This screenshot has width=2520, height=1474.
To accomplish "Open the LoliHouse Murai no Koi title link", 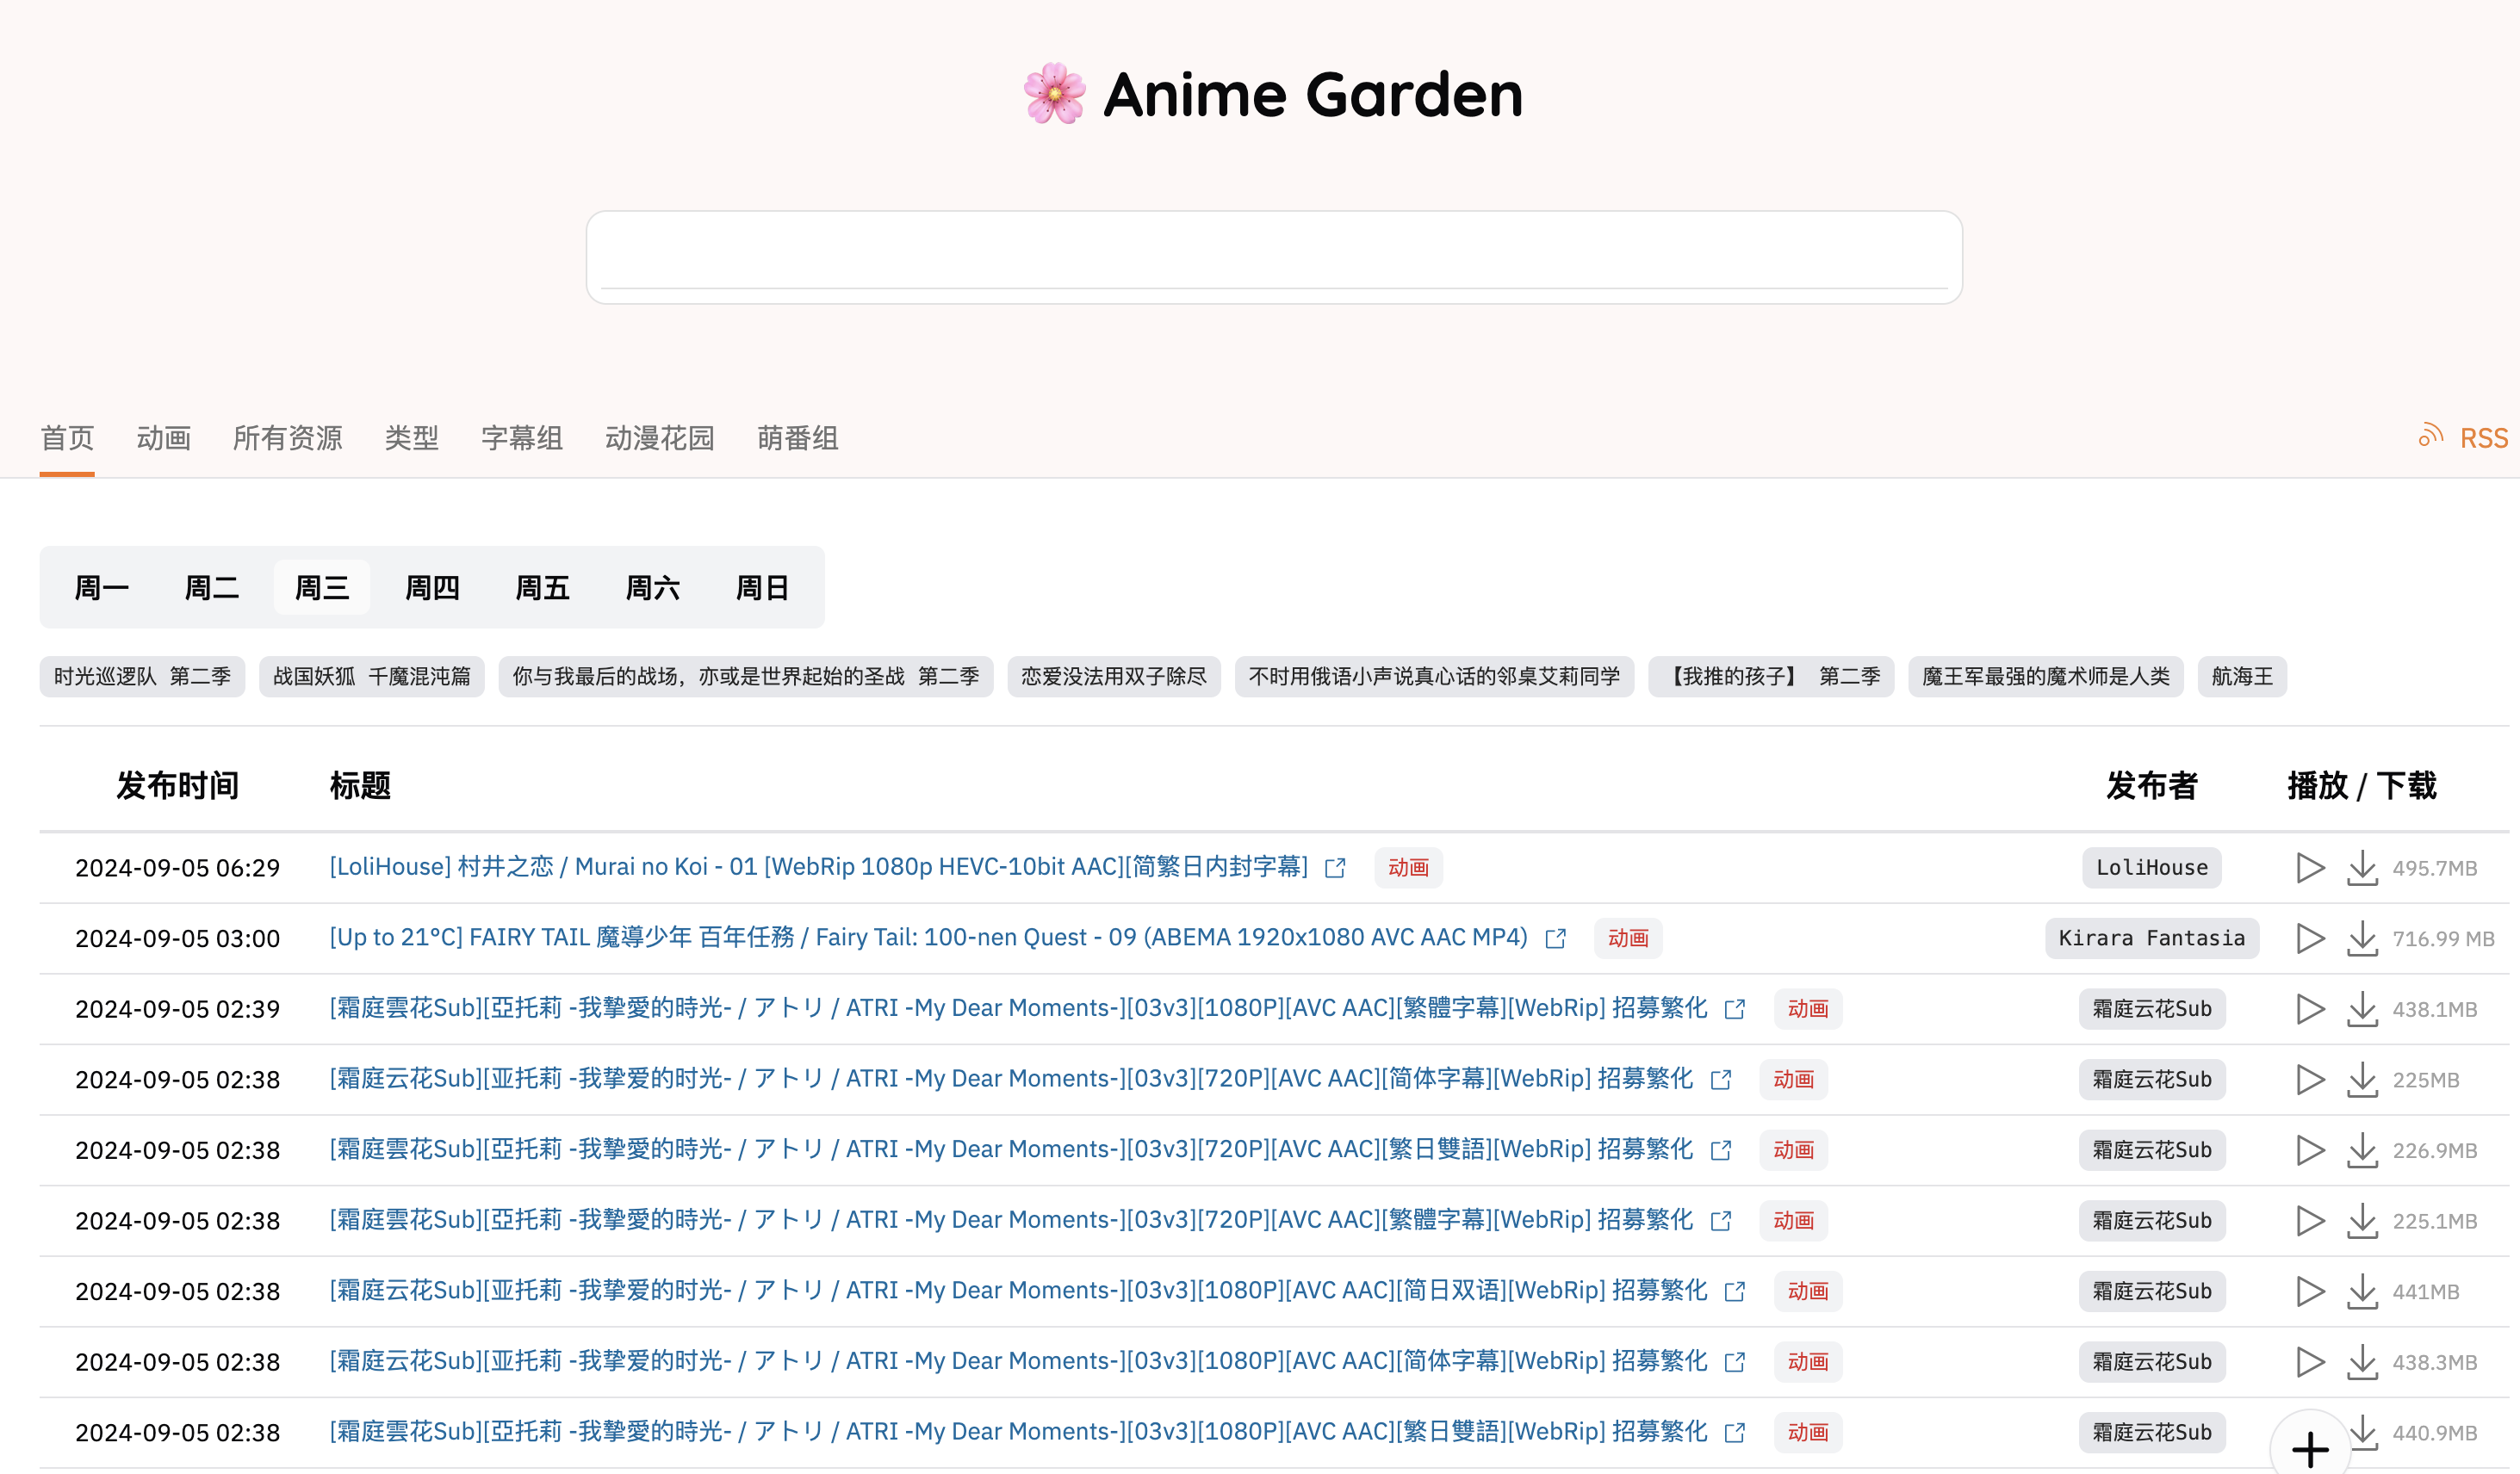I will [819, 867].
